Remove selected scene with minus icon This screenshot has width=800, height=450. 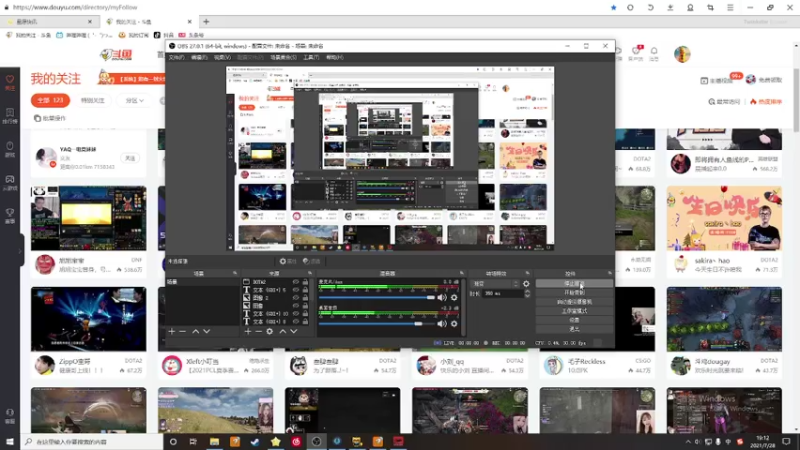pos(183,332)
